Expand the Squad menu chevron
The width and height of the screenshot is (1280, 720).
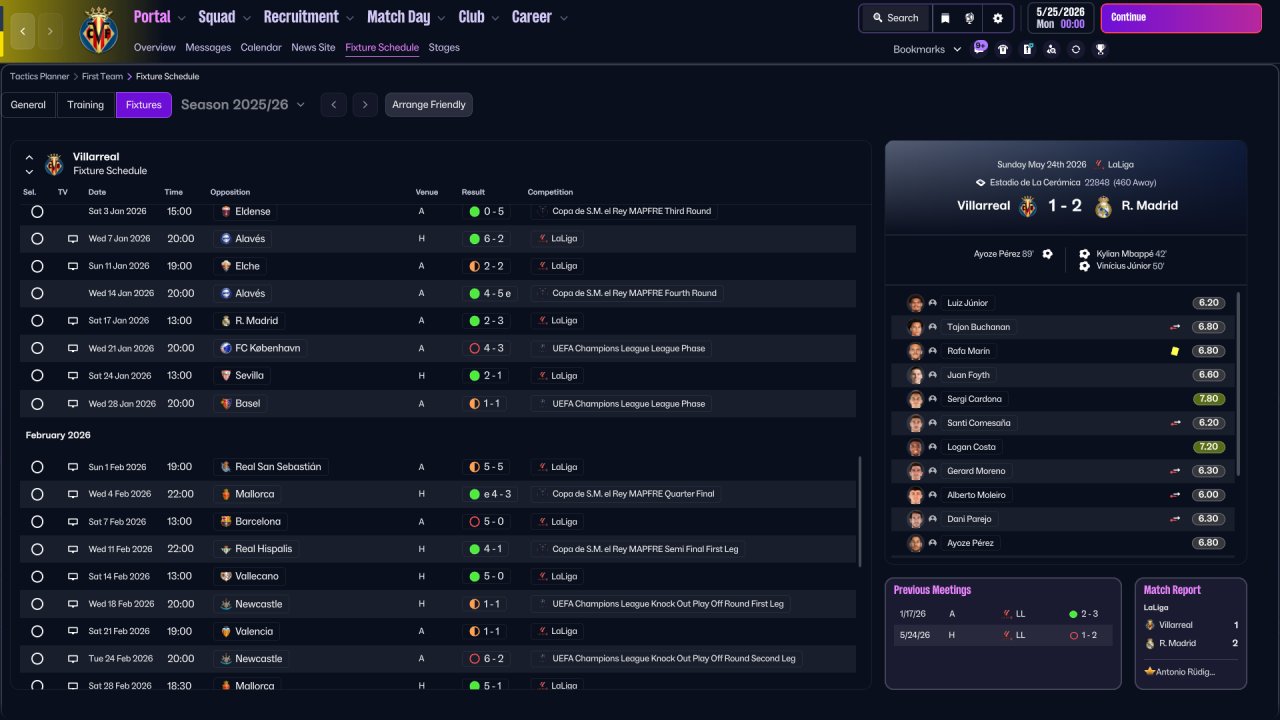tap(246, 18)
